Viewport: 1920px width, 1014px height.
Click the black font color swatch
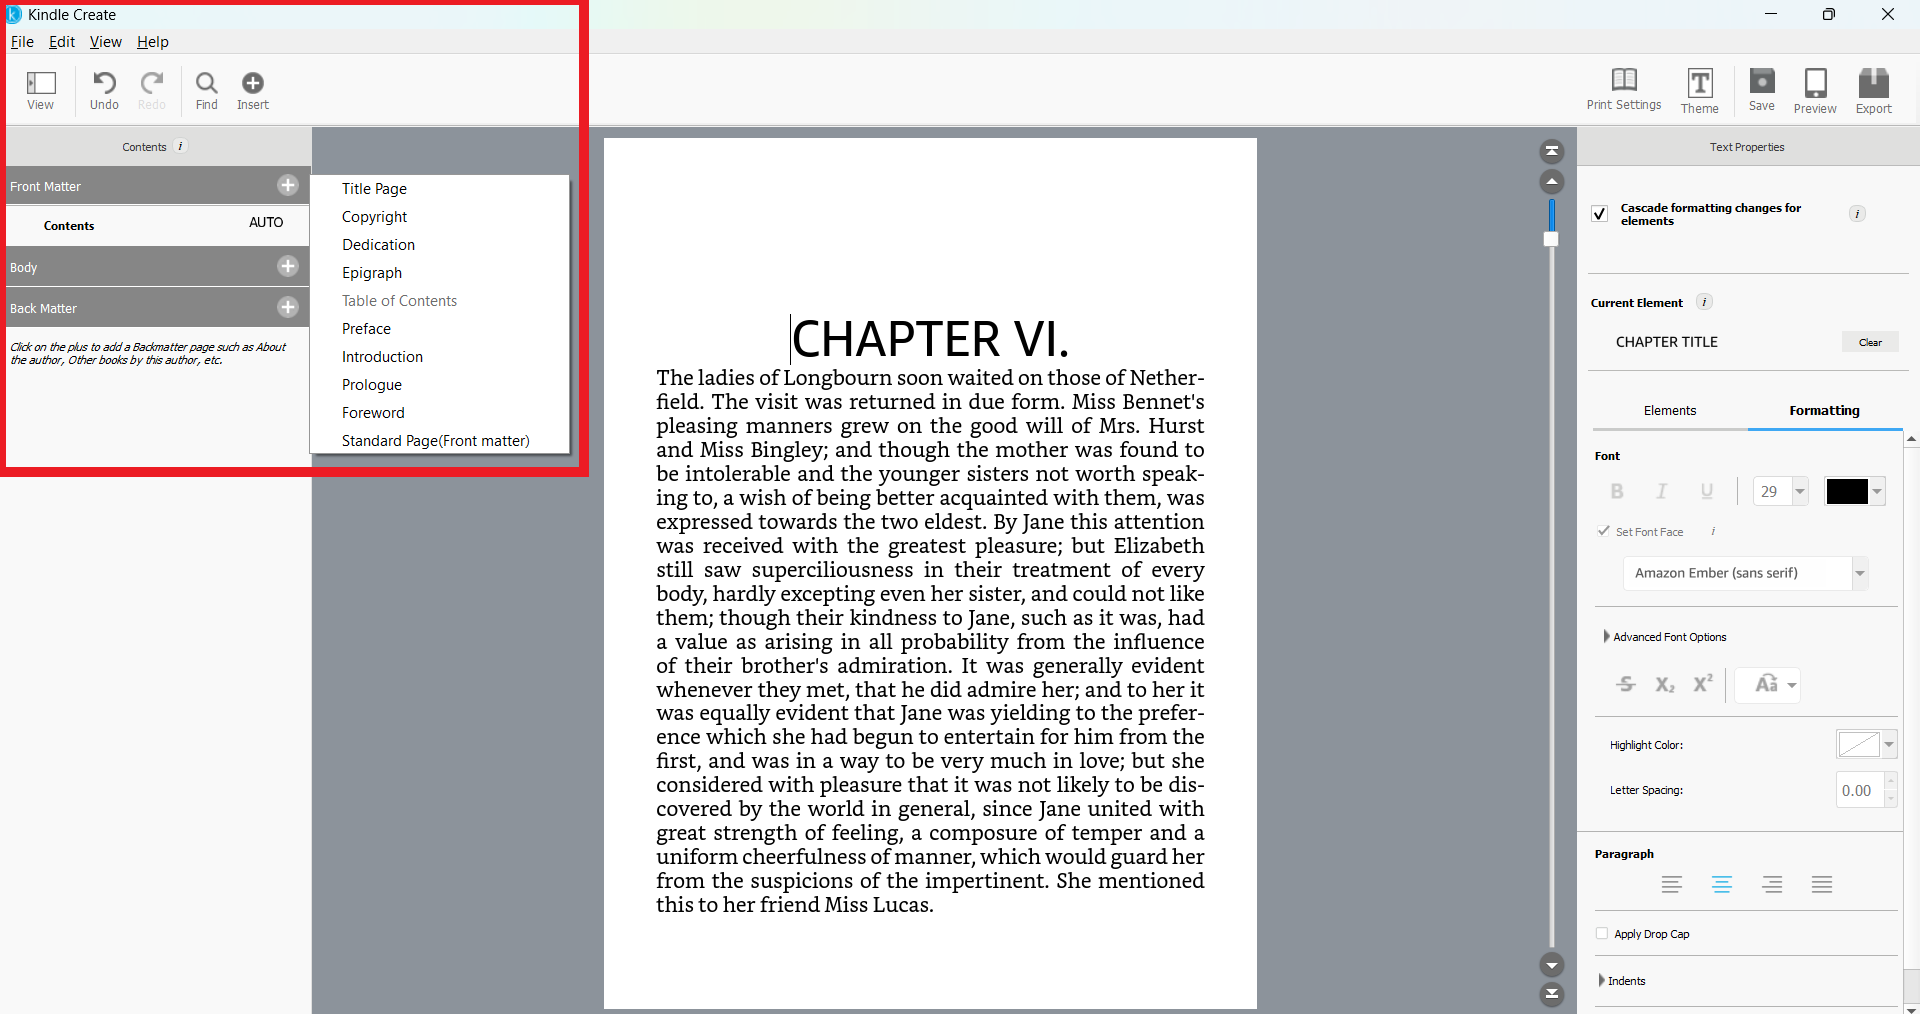(1846, 491)
